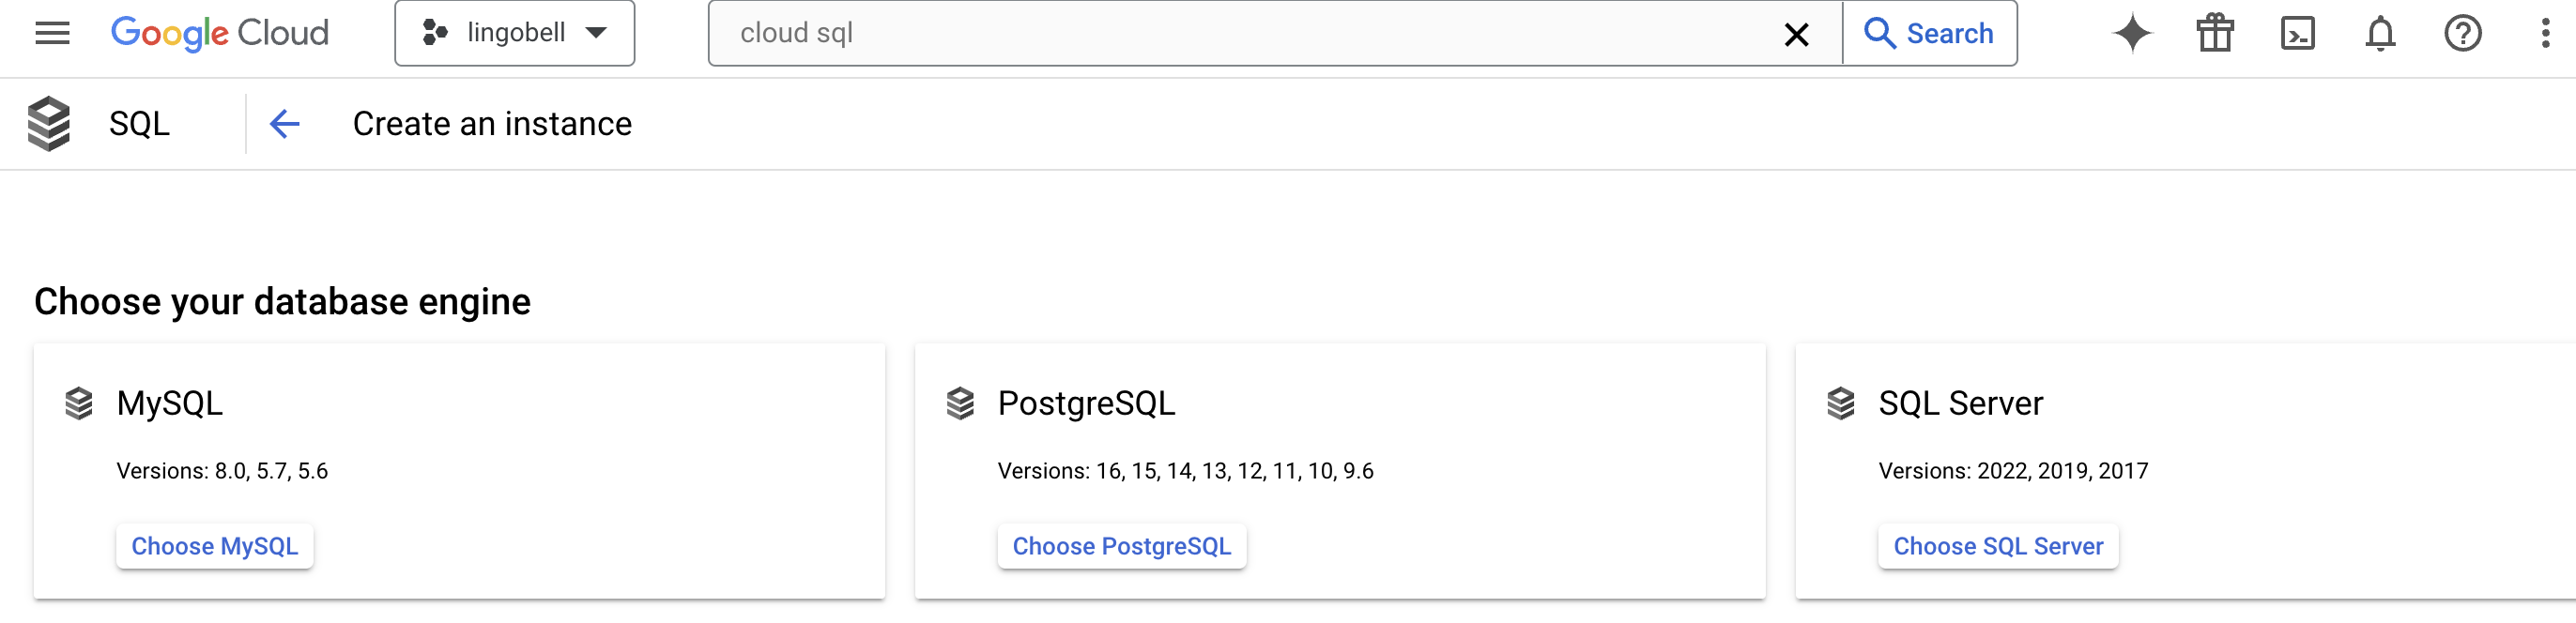Open the Gemini sparkle assistant icon
Screen dimensions: 2576x623
tap(2131, 33)
